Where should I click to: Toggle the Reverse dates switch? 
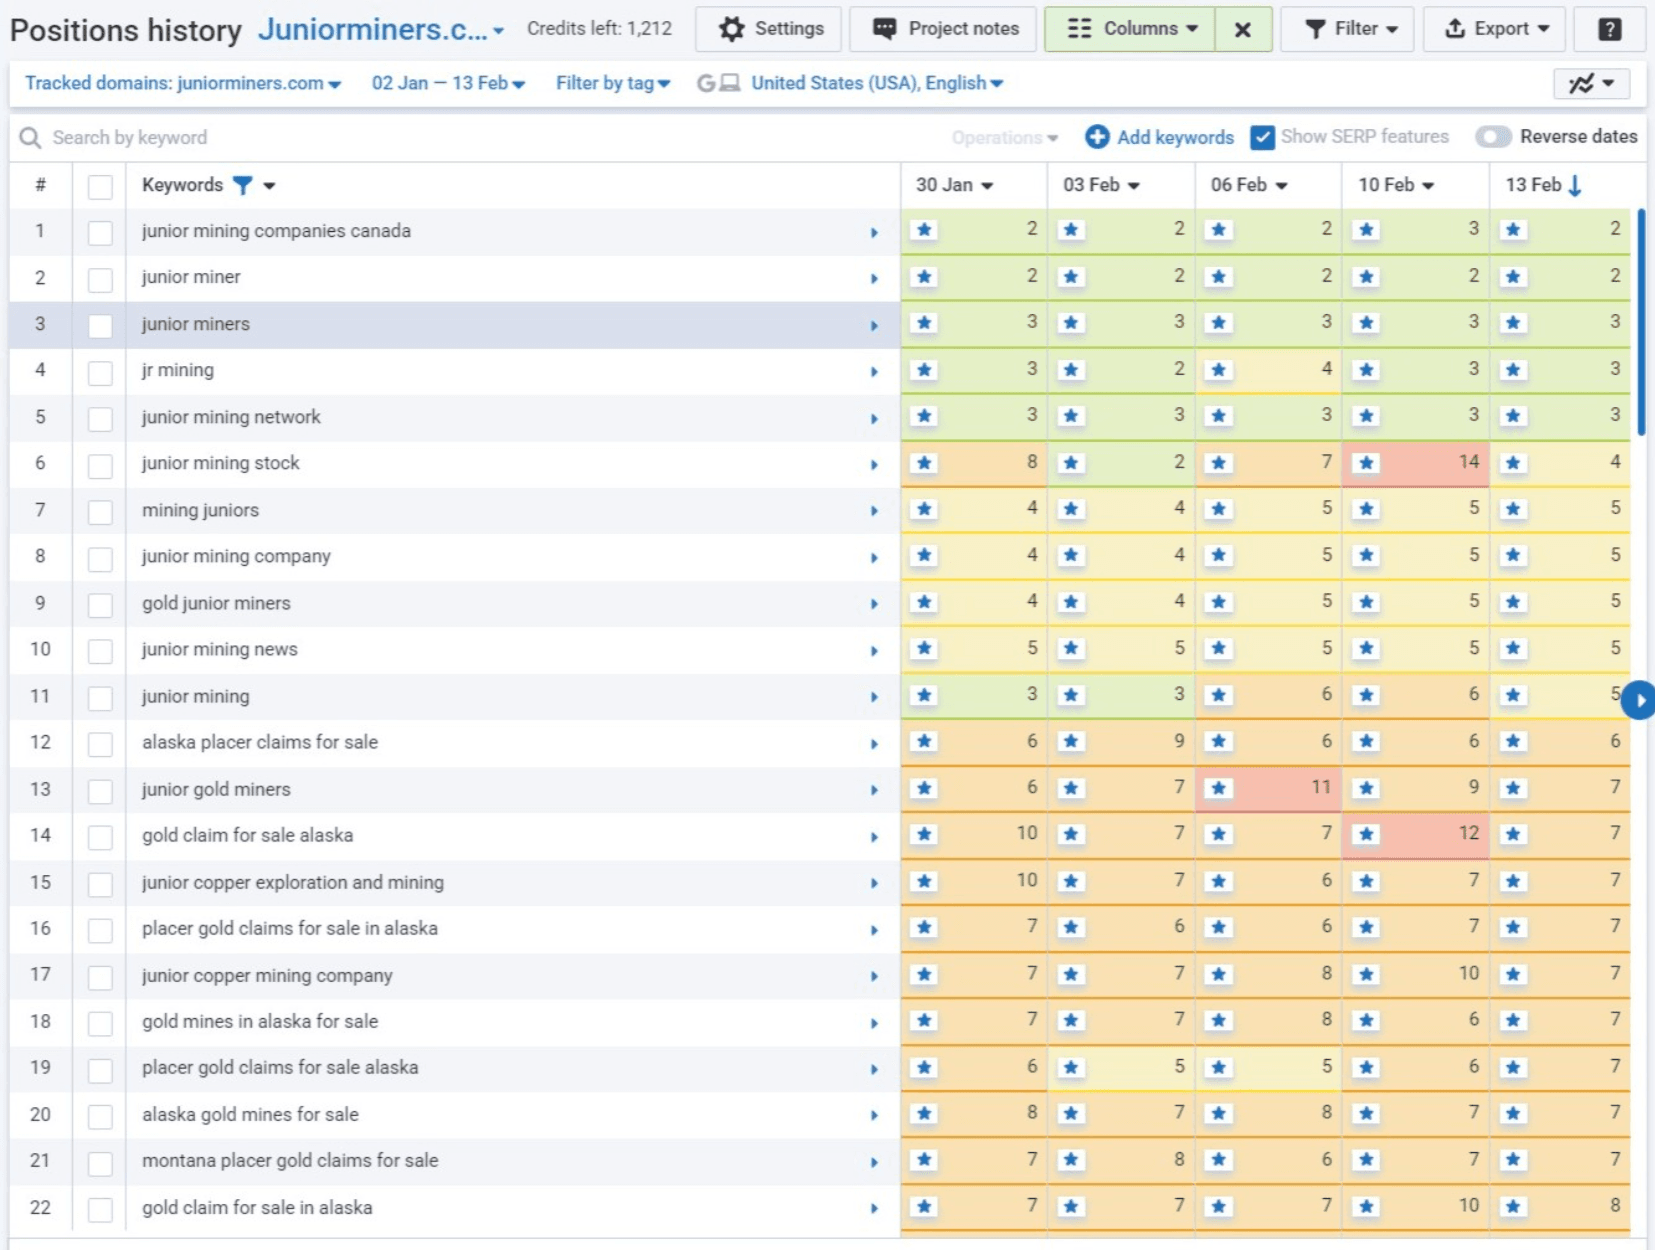tap(1493, 137)
